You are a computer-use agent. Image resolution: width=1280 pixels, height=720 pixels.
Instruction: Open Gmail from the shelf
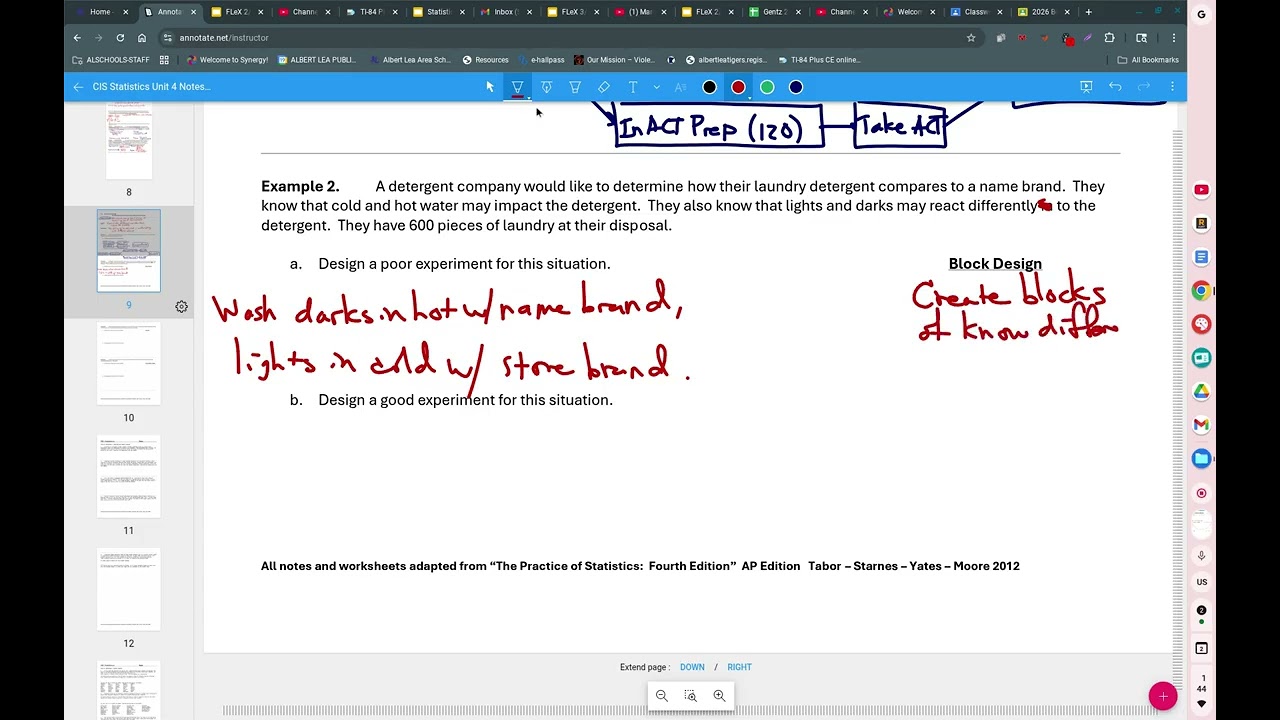(1201, 425)
